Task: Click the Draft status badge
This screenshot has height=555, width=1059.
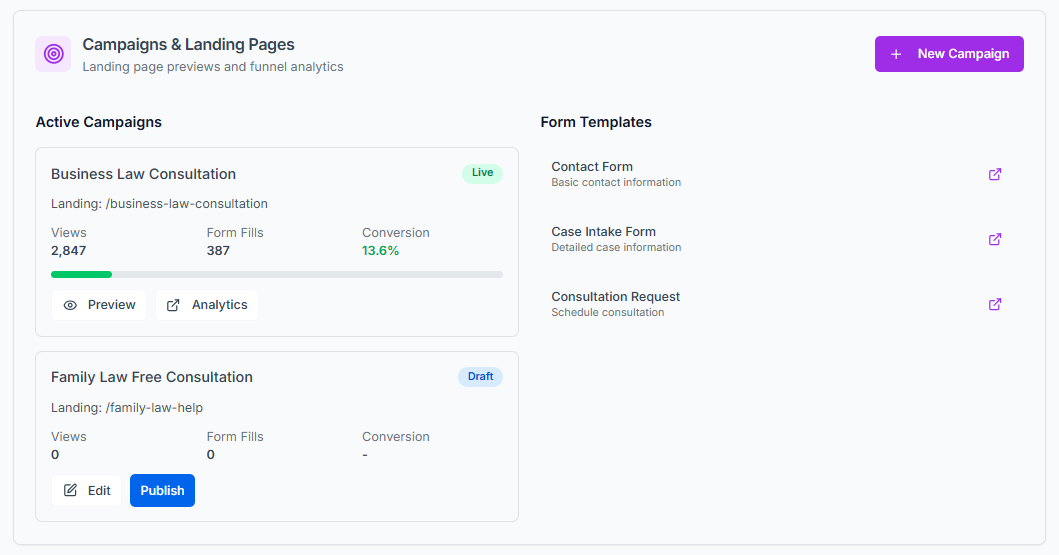Action: (480, 377)
